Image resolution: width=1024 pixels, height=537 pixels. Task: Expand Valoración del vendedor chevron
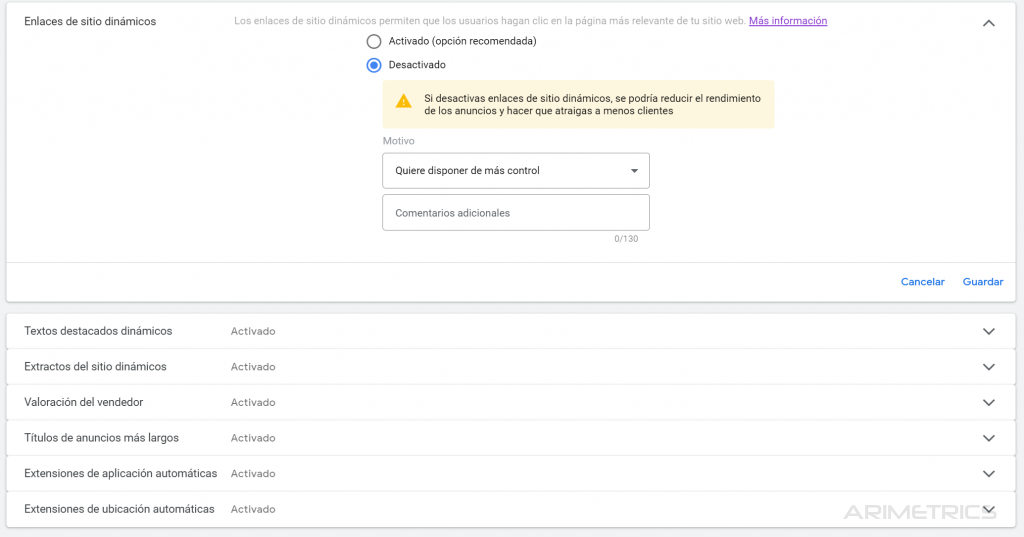(989, 402)
